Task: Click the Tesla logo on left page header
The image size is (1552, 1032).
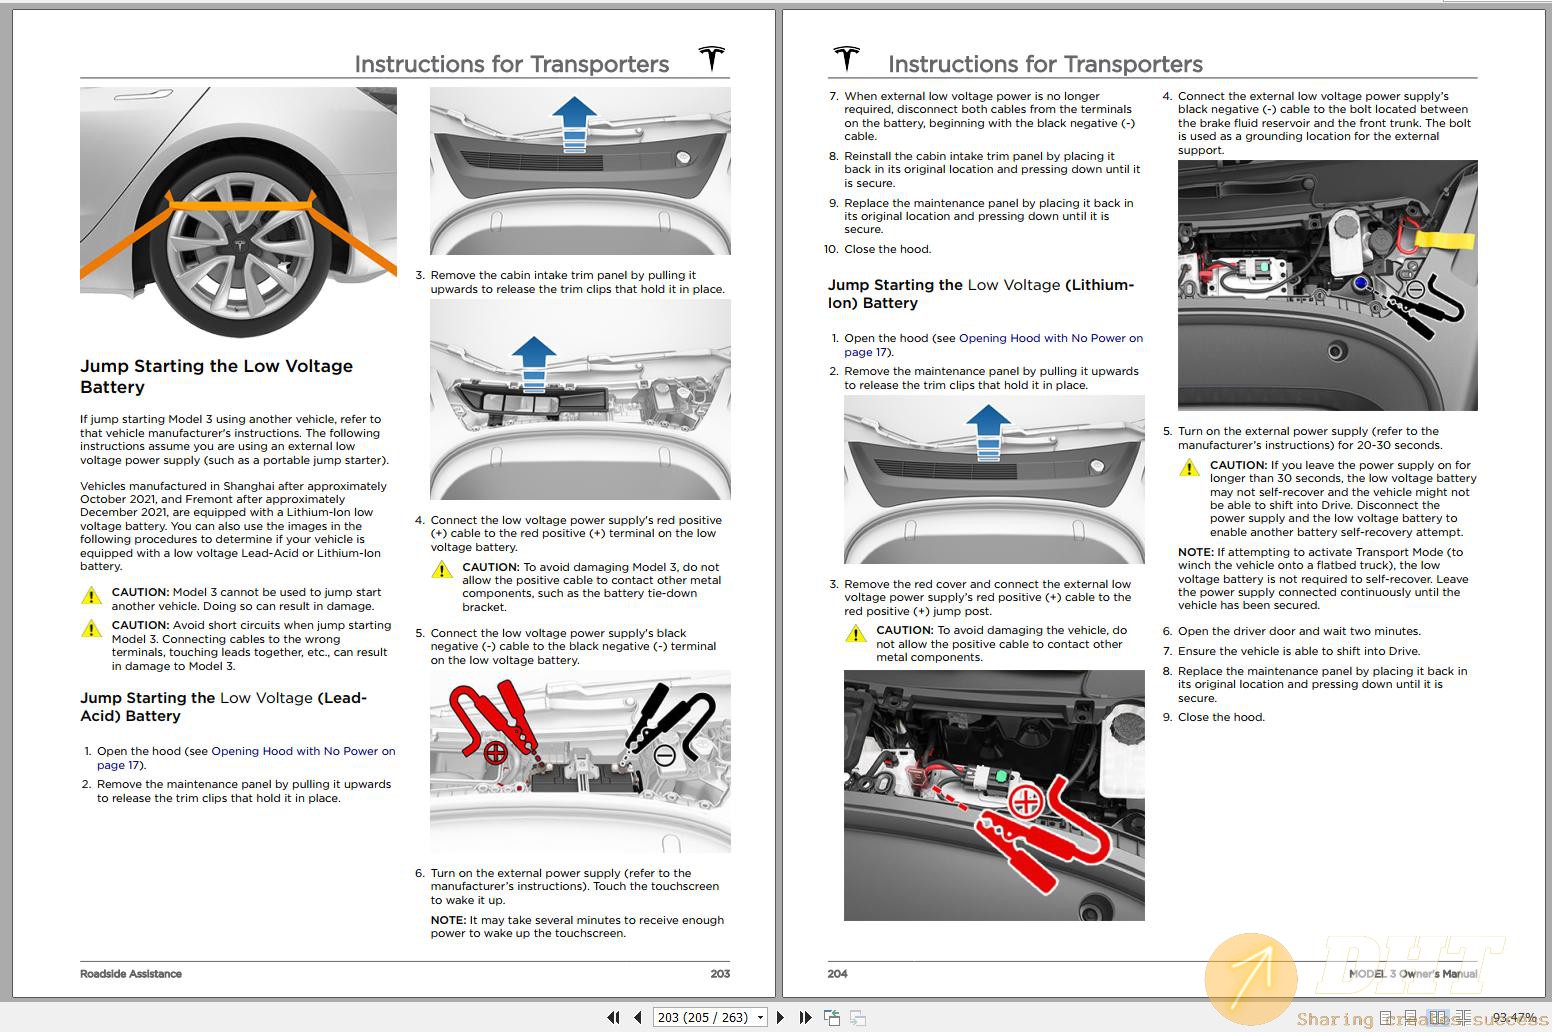Action: pyautogui.click(x=712, y=59)
